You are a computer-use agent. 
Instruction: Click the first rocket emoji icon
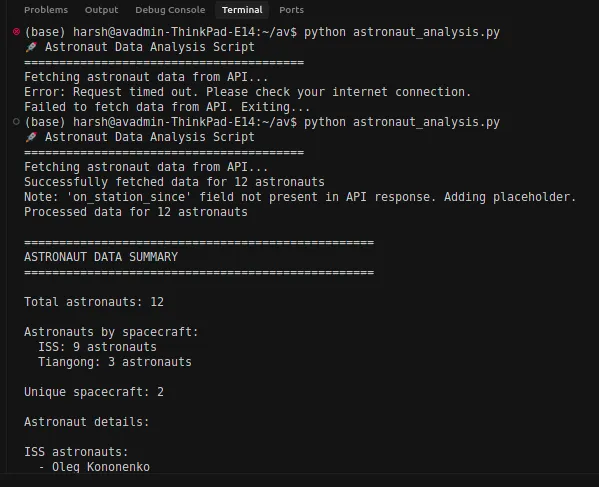(x=31, y=47)
